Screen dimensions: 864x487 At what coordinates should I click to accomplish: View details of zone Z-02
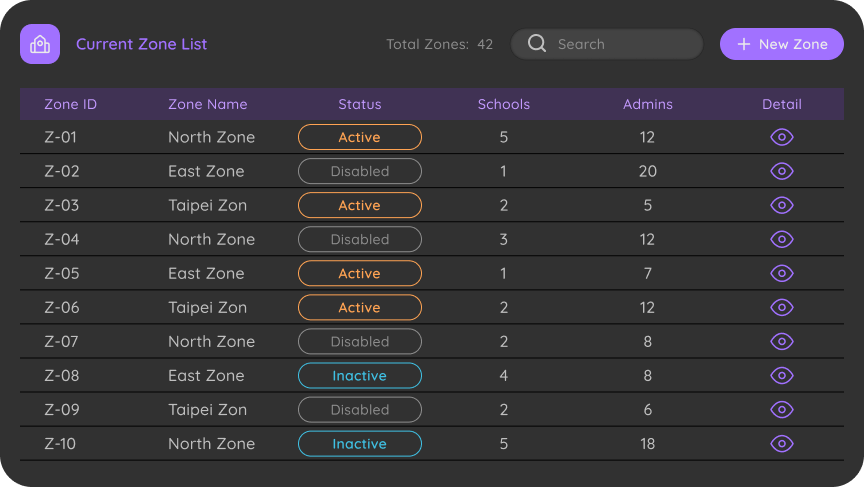coord(781,171)
